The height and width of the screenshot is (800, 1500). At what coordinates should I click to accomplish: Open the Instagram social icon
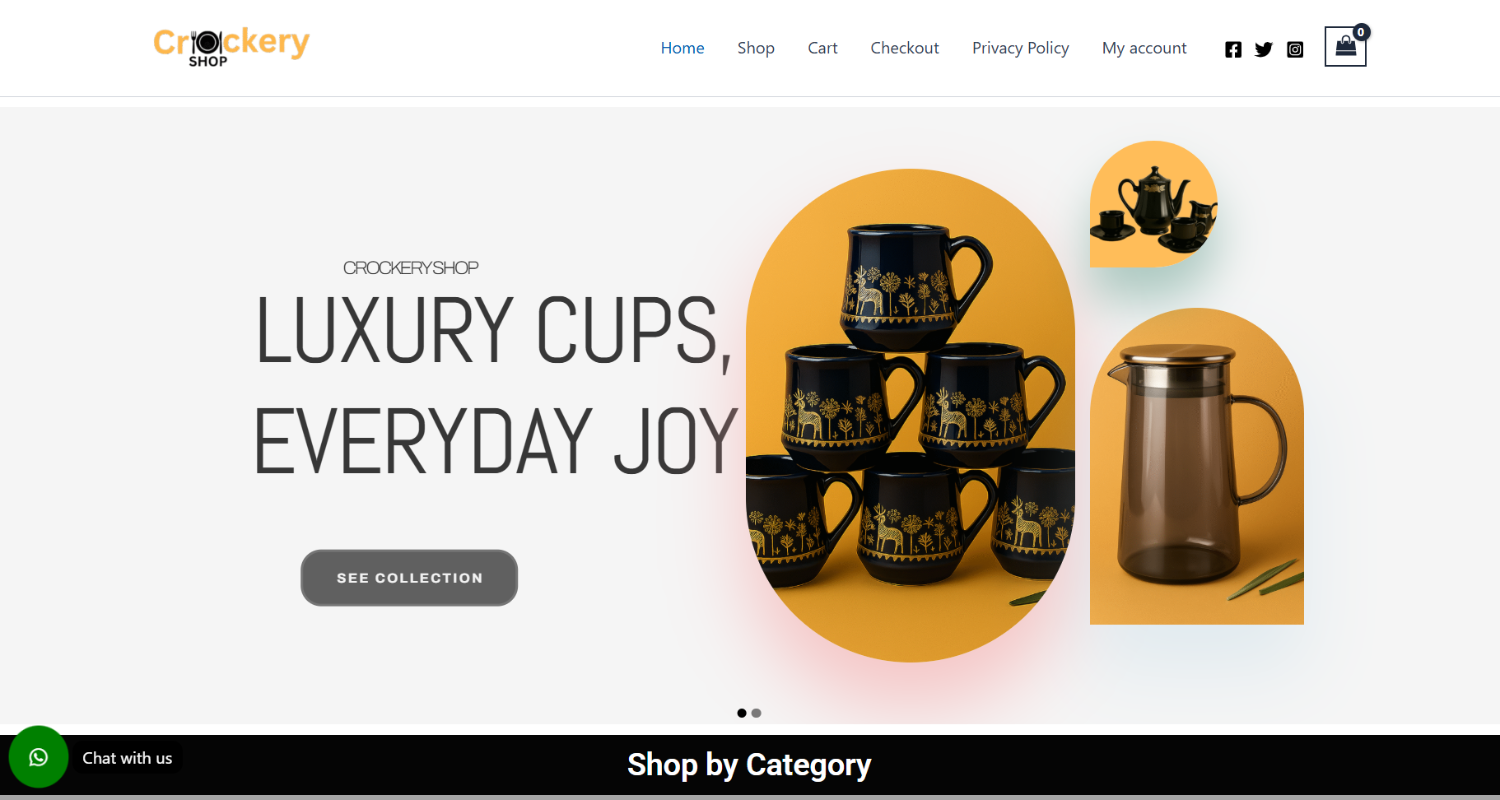pyautogui.click(x=1295, y=49)
